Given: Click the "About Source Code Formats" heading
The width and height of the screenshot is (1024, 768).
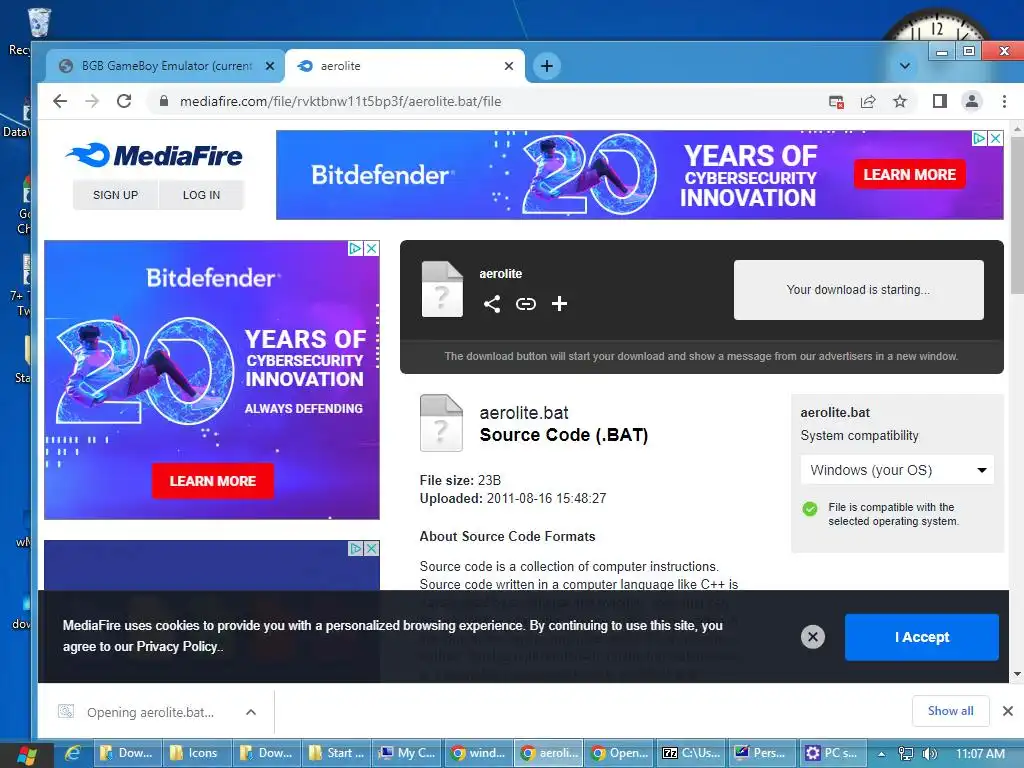Looking at the screenshot, I should (x=507, y=536).
